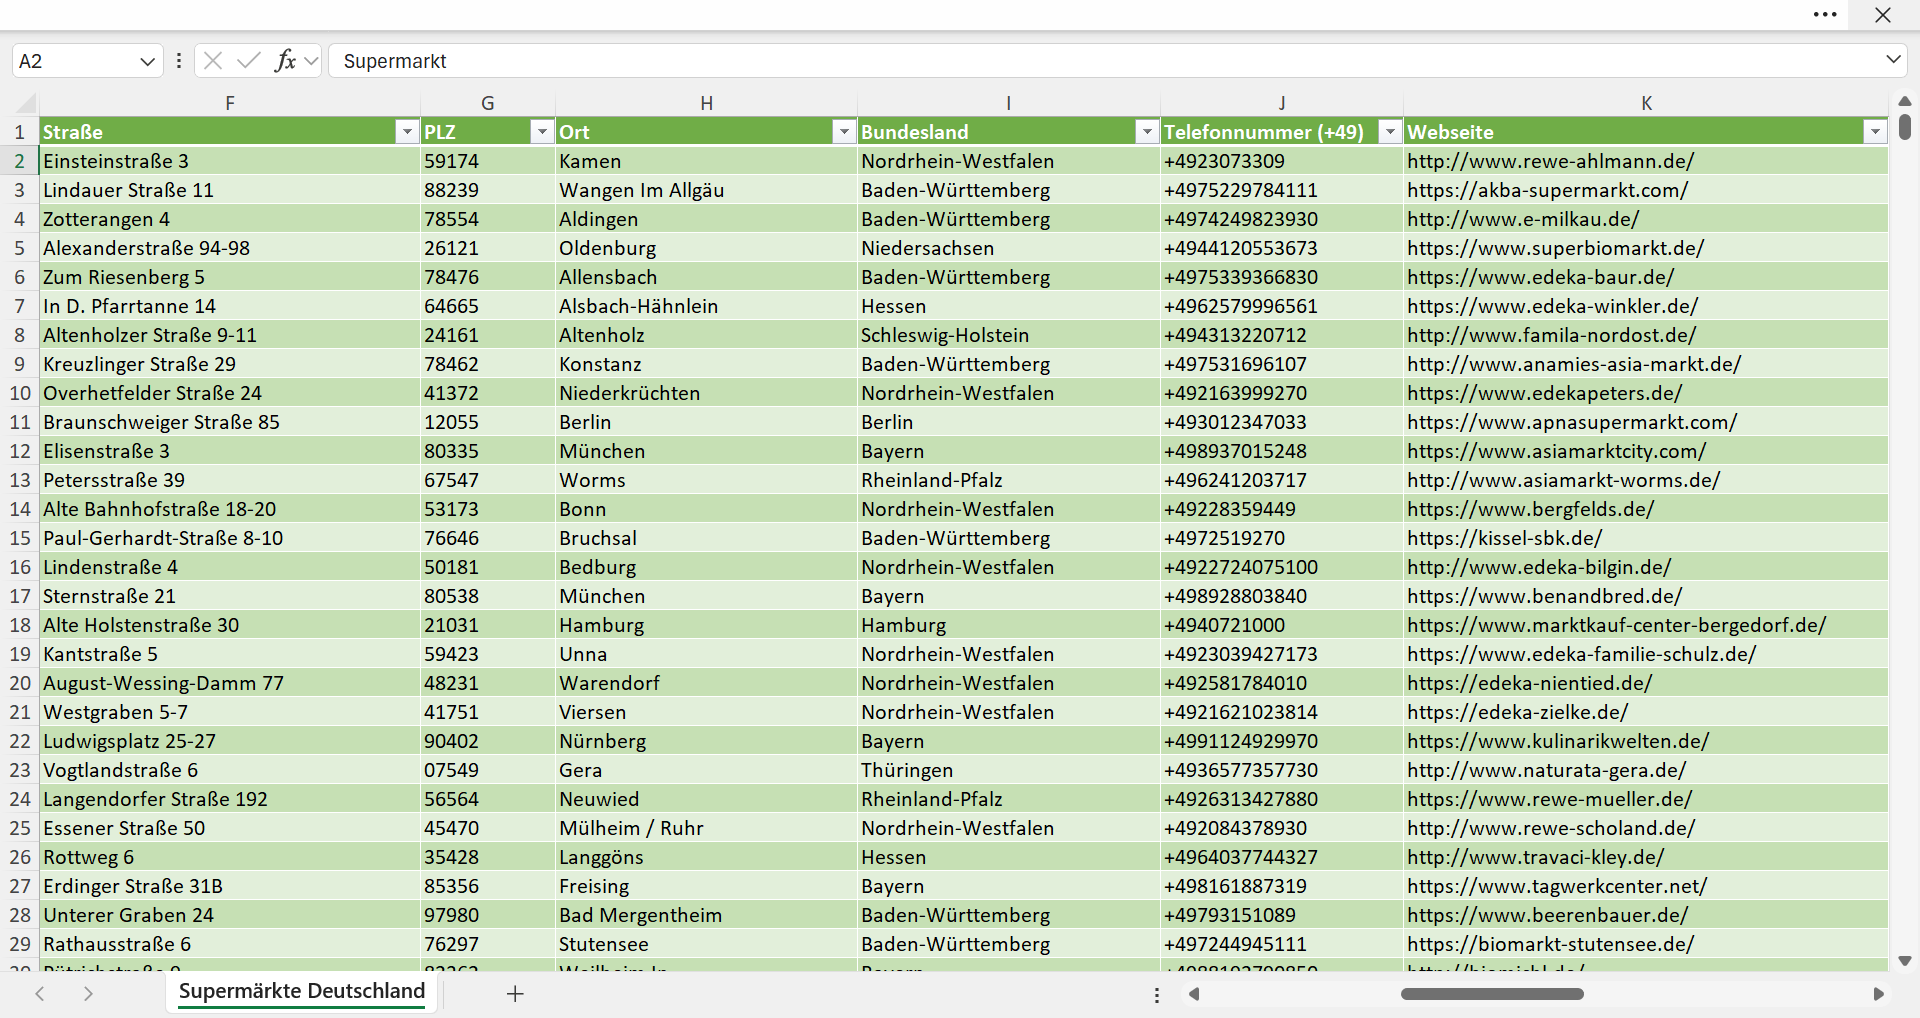Select the cell August-Wessing-Damm 77
Image resolution: width=1920 pixels, height=1018 pixels.
[230, 683]
